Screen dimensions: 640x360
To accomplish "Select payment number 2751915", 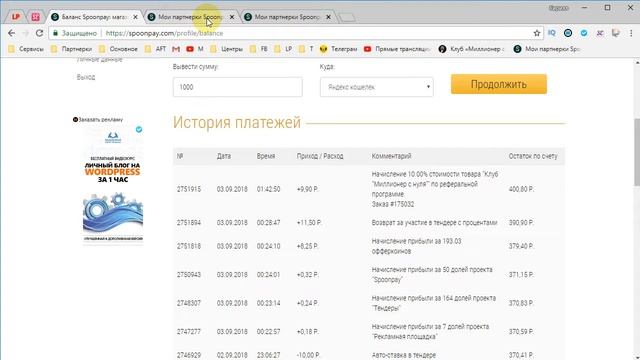I will coord(189,189).
